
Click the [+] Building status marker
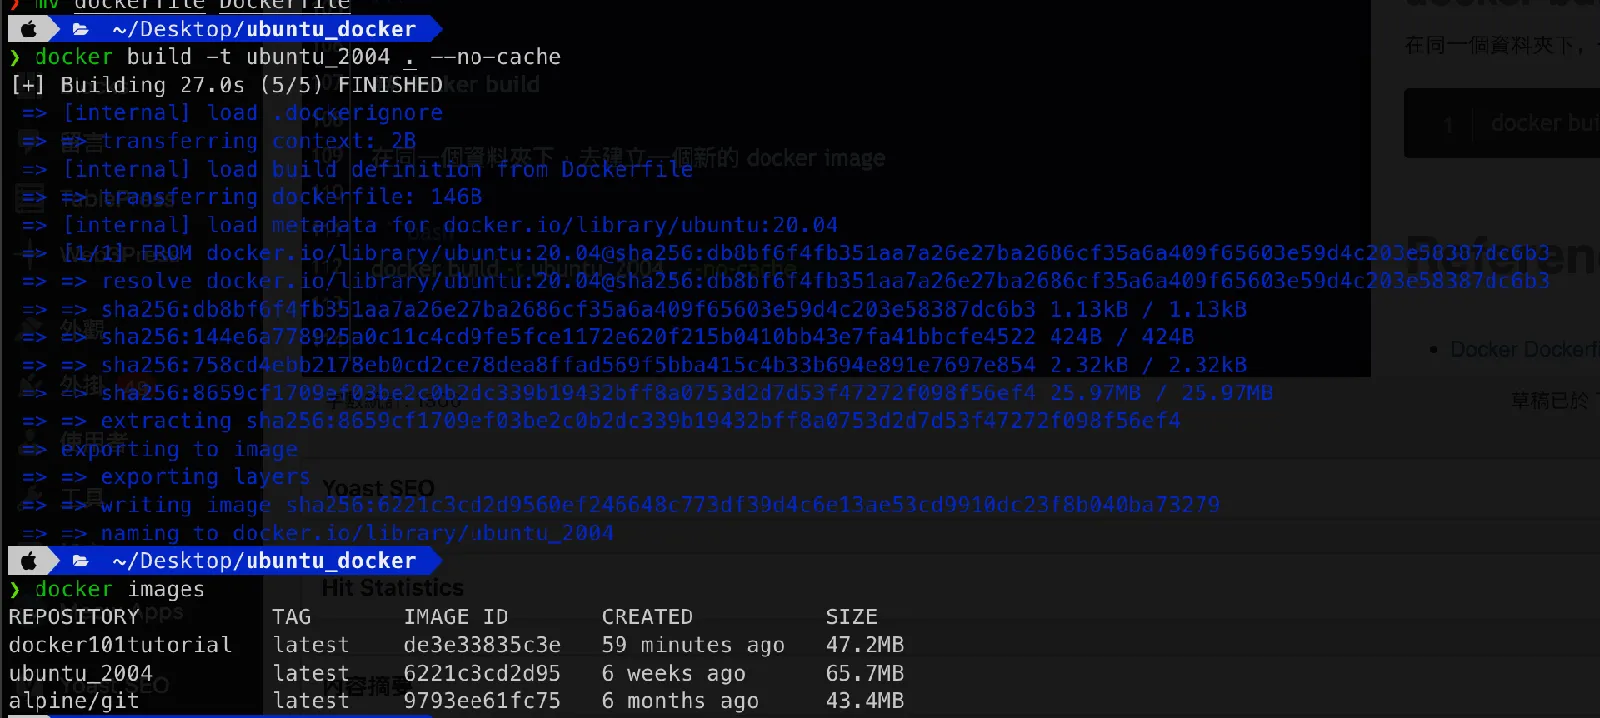click(x=27, y=85)
